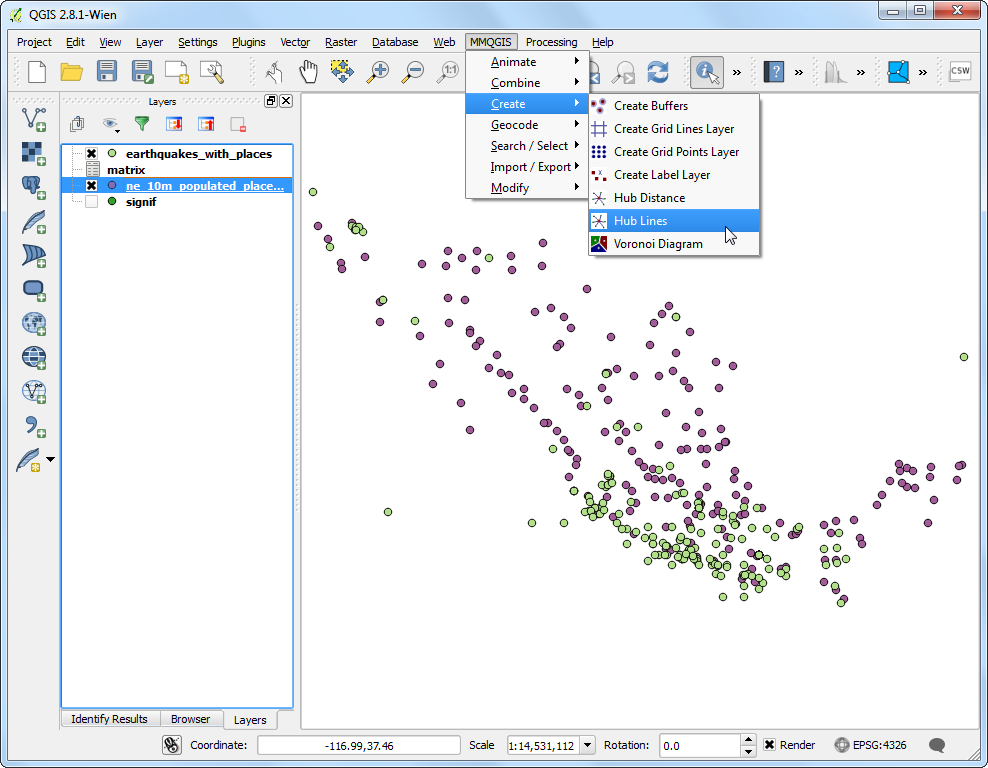988x768 pixels.
Task: Select Pan Map to Selection tool
Action: pyautogui.click(x=342, y=72)
